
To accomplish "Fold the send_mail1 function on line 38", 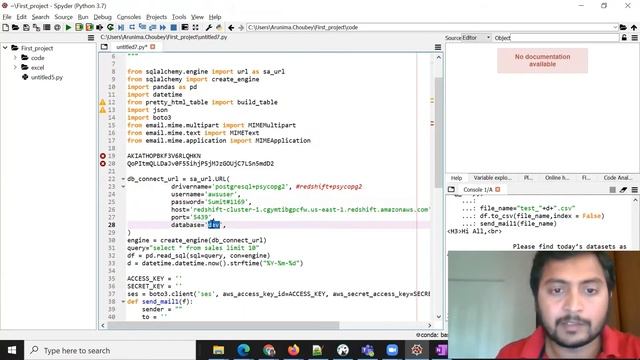I will pyautogui.click(x=123, y=302).
